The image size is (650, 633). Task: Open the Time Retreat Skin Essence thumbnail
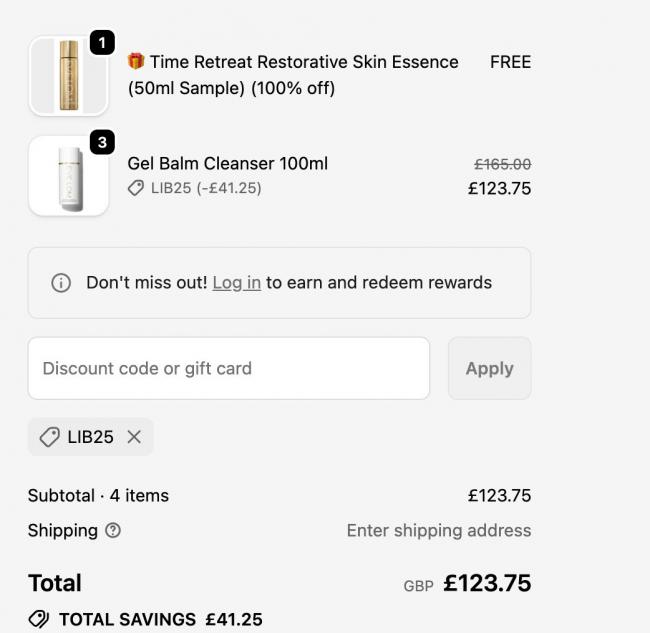click(68, 76)
